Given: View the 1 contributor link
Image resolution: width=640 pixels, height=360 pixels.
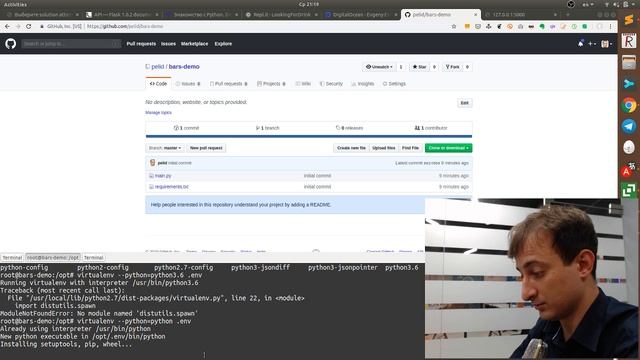Looking at the screenshot, I should click(x=431, y=128).
